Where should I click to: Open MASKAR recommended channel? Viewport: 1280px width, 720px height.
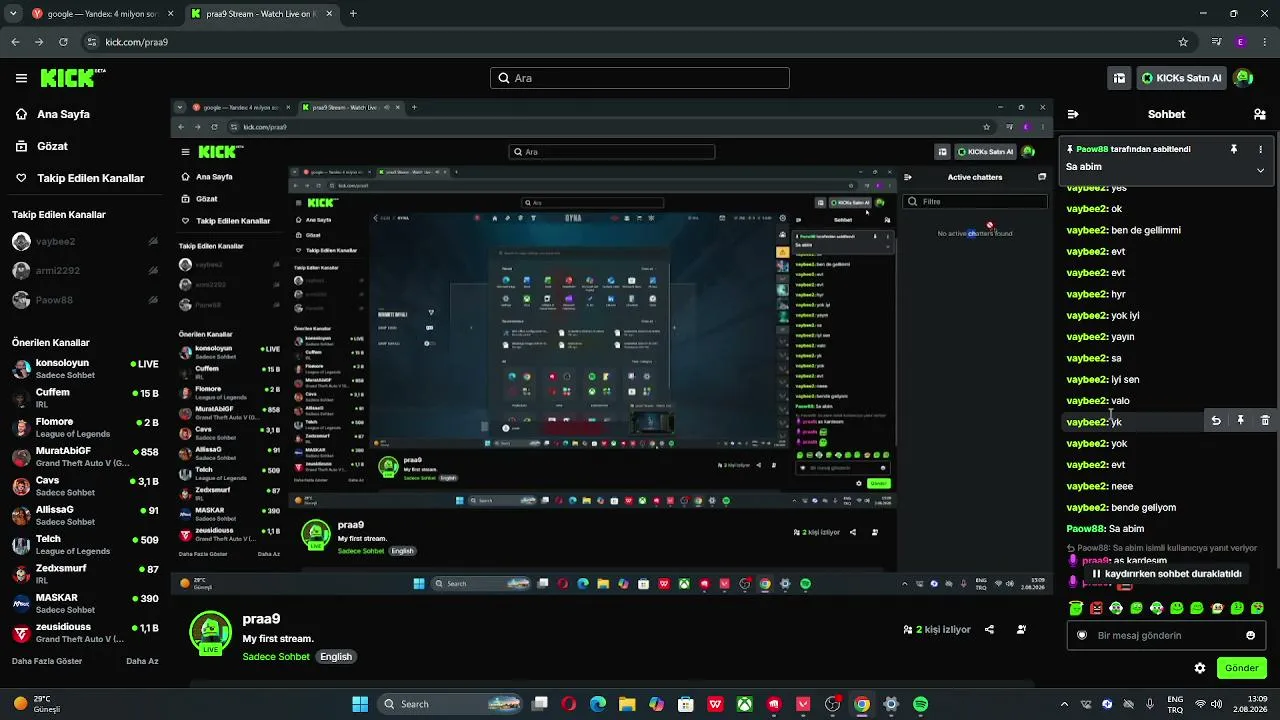click(x=85, y=603)
